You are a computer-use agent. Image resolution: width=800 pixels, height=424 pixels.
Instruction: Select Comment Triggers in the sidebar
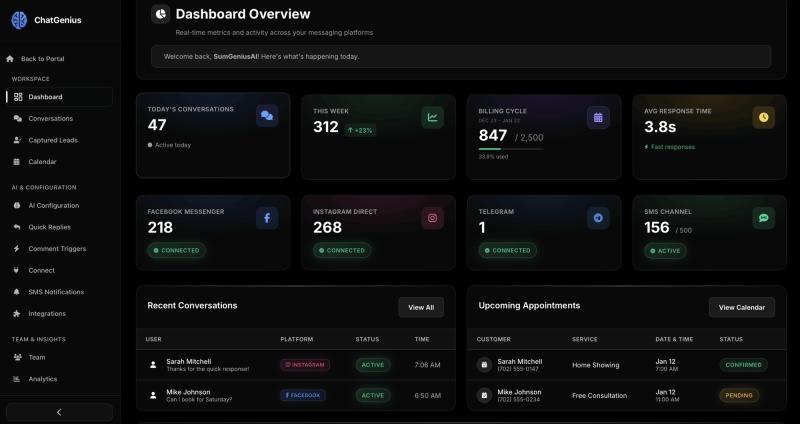coord(57,248)
